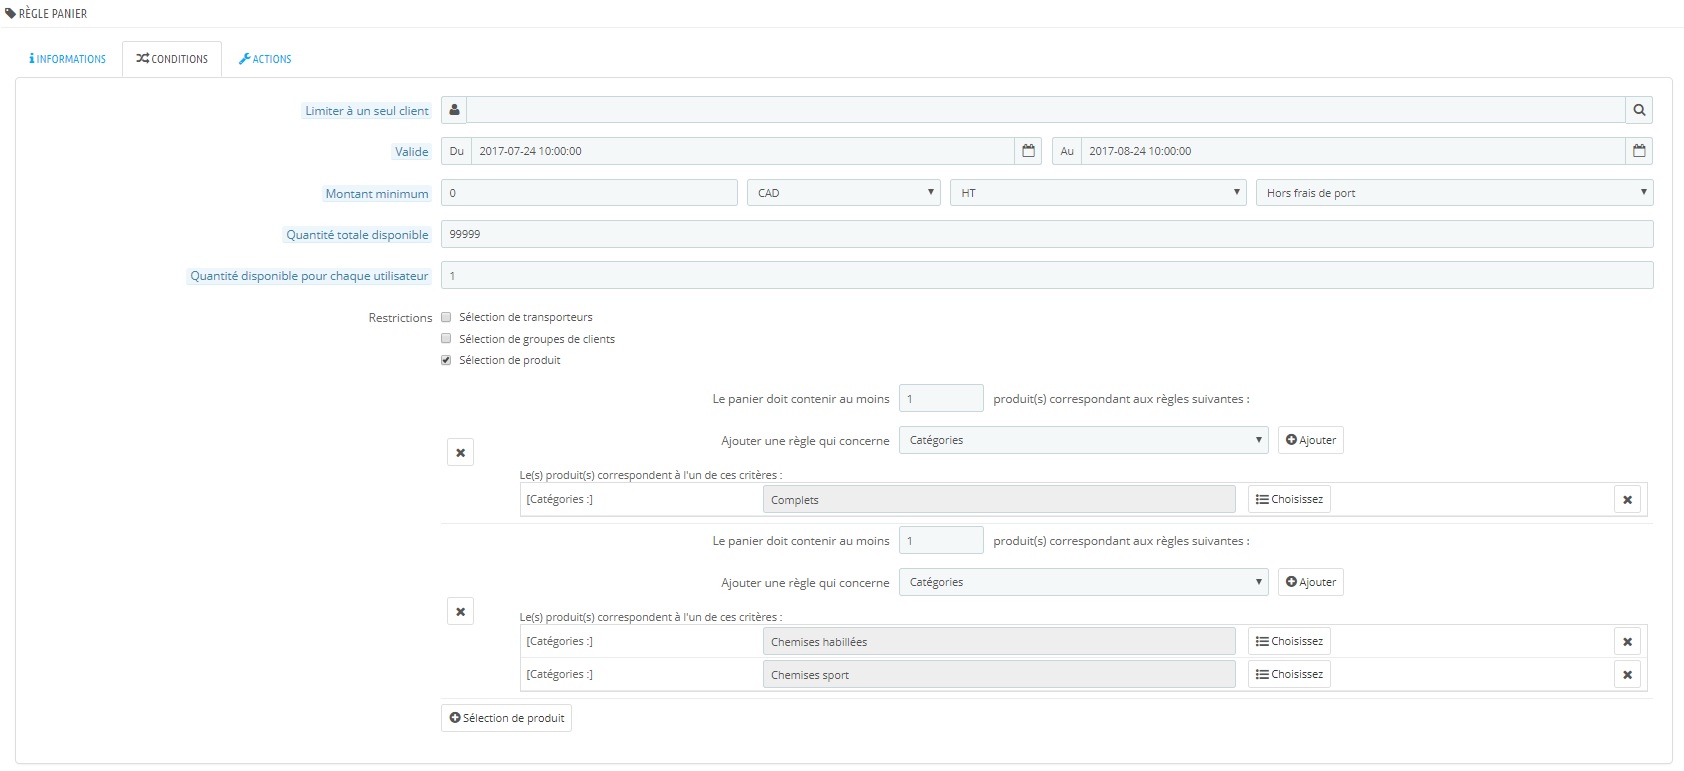Click the Quantité totale disponible label
The height and width of the screenshot is (771, 1684).
pyautogui.click(x=357, y=235)
